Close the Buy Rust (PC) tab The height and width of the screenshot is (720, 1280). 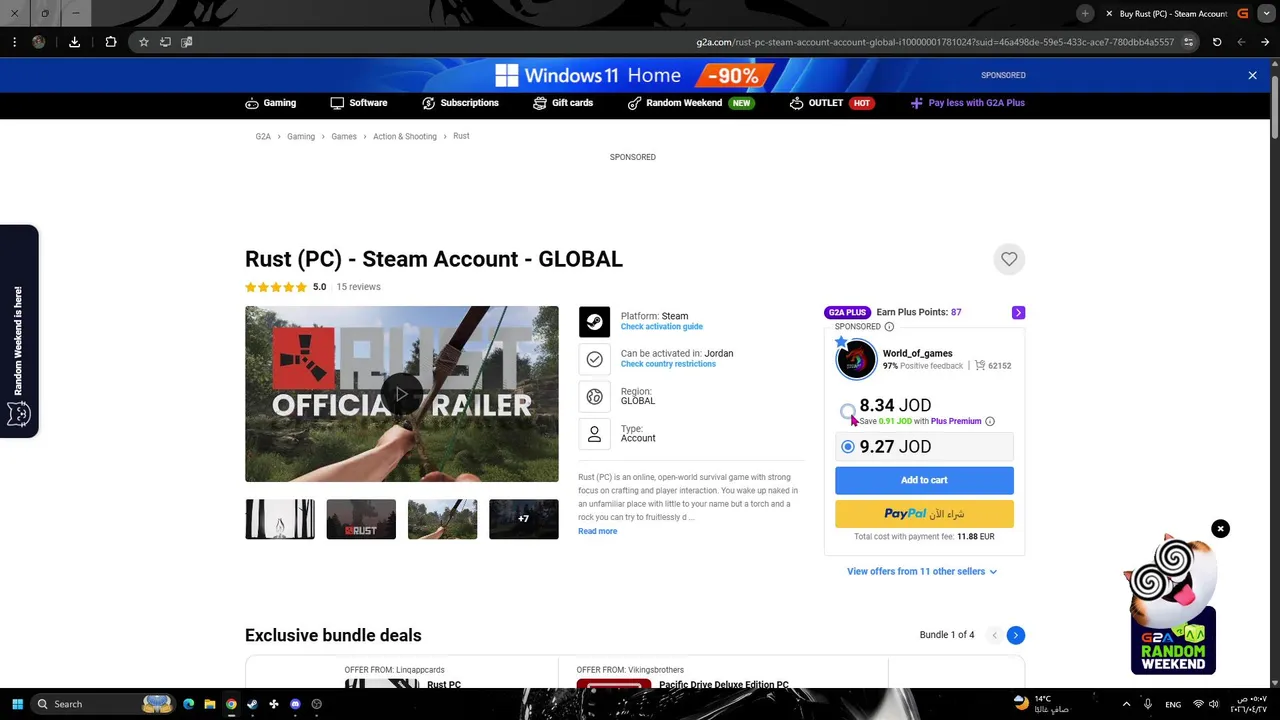tap(1109, 14)
